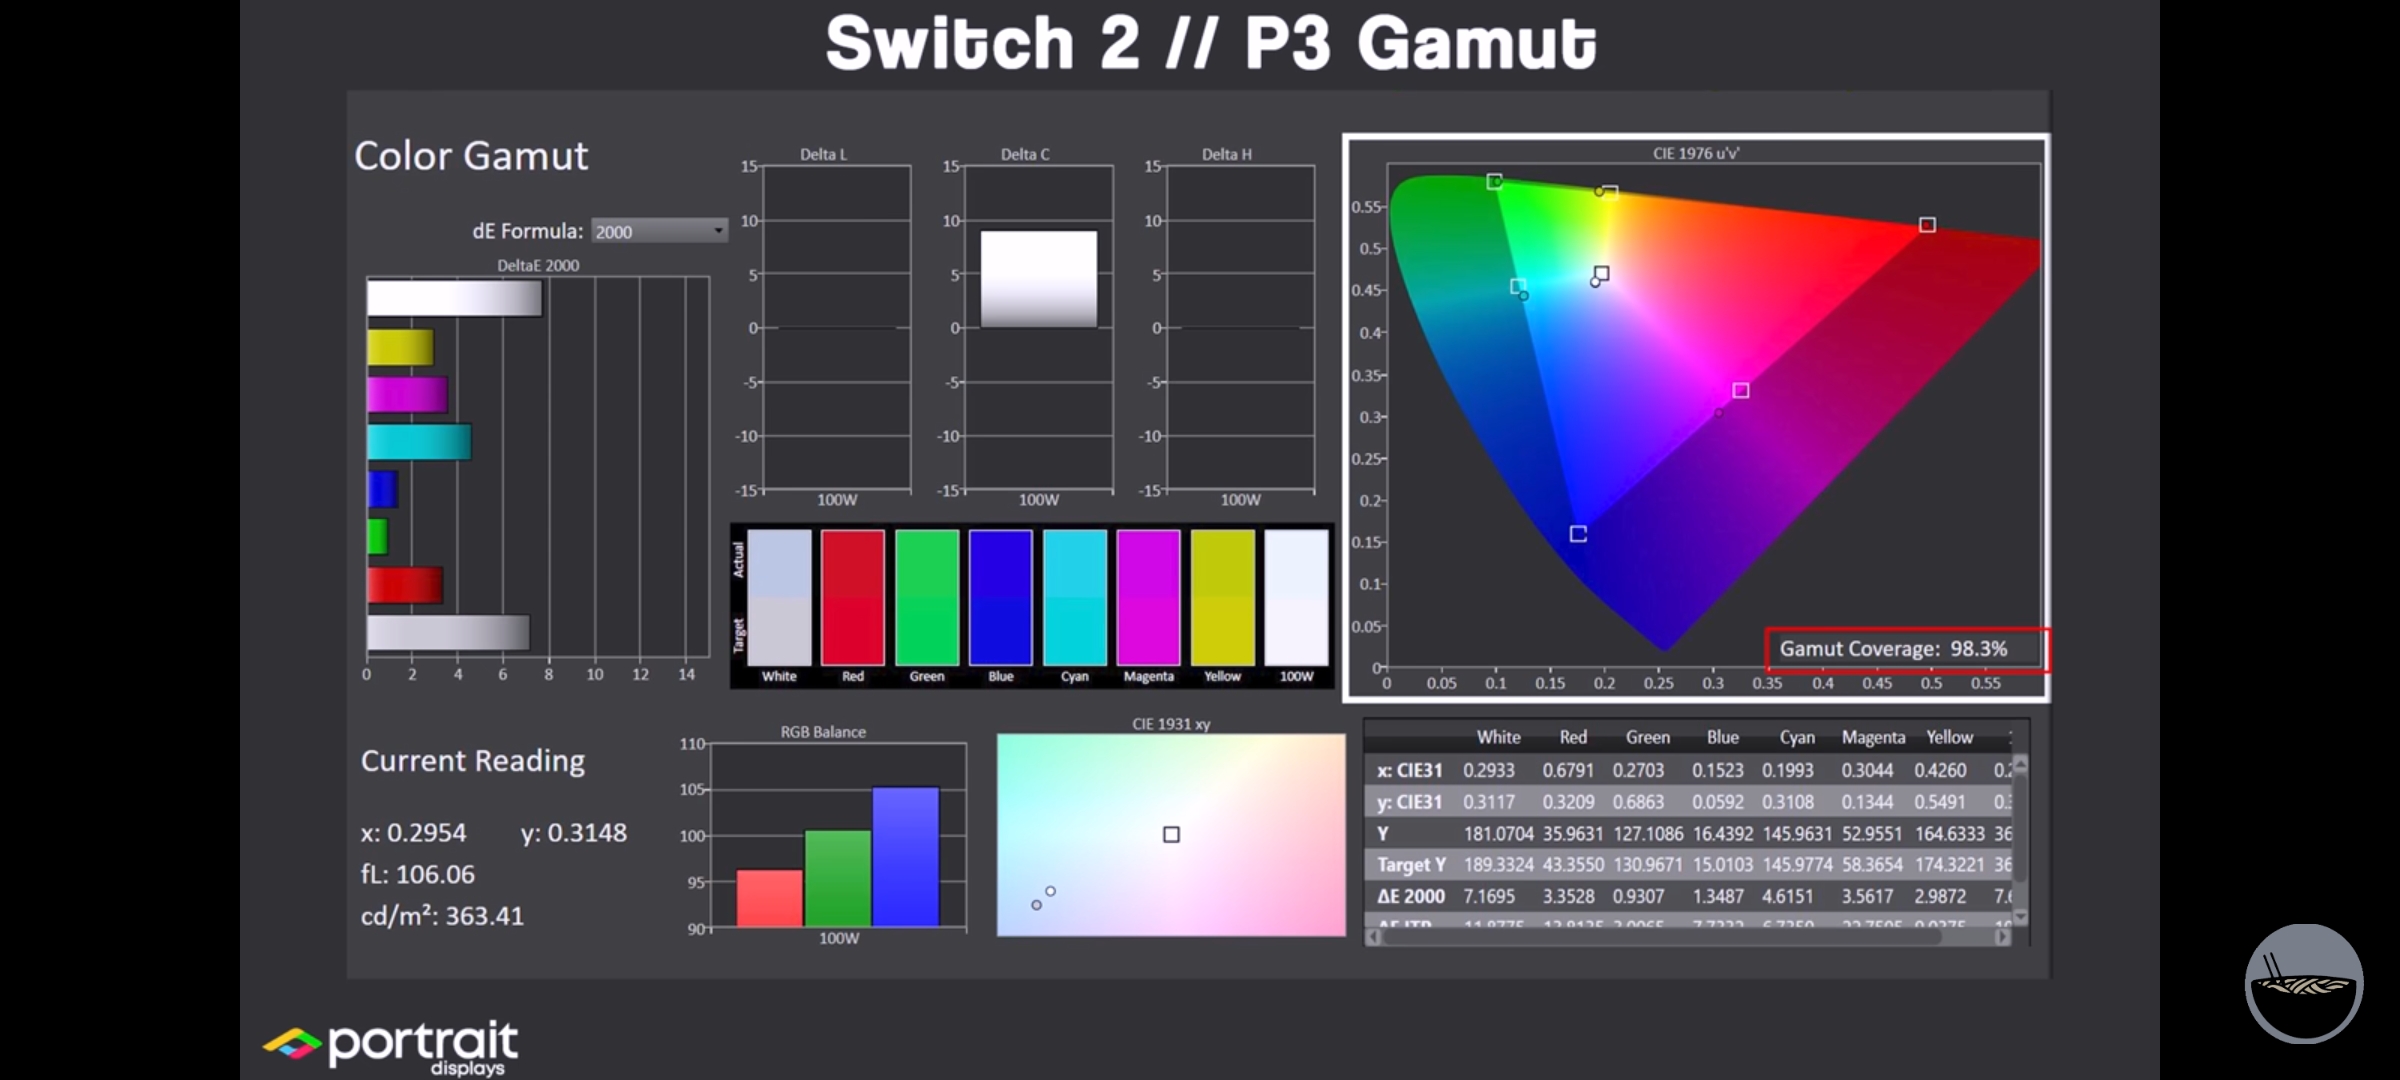Click the green primary target square in CIE 1976
This screenshot has height=1080, width=2400.
1494,181
